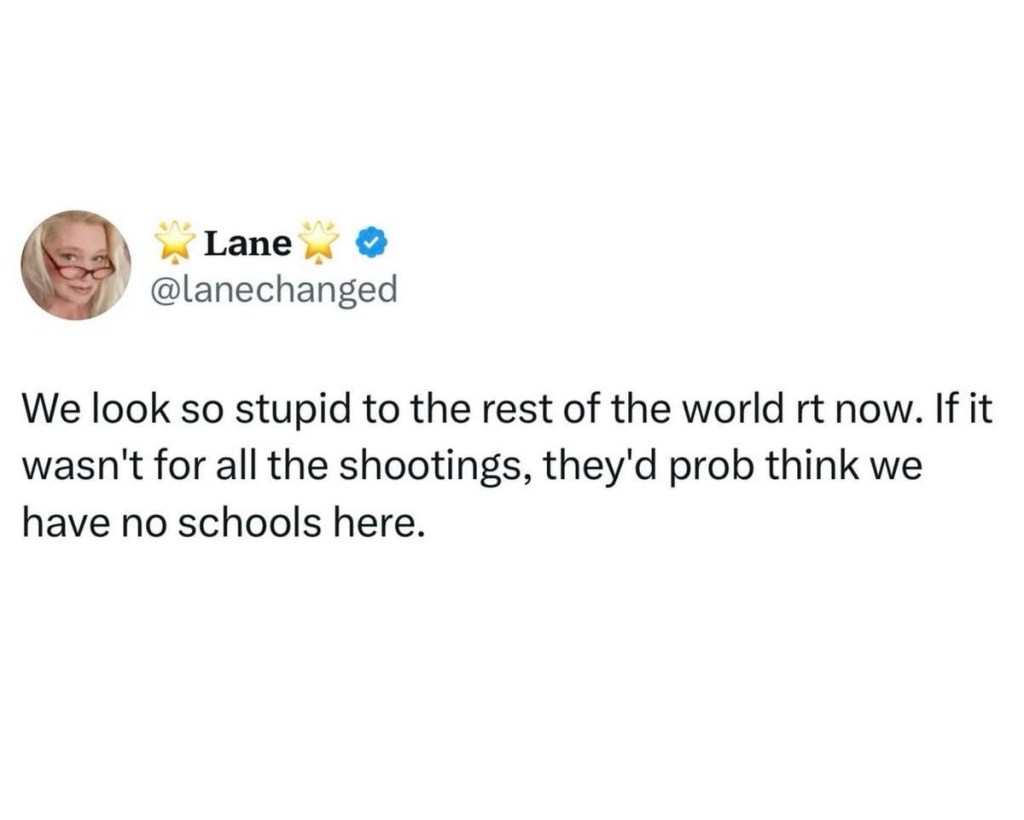Open the @lanechanged handle link
This screenshot has height=820, width=1024.
(272, 290)
